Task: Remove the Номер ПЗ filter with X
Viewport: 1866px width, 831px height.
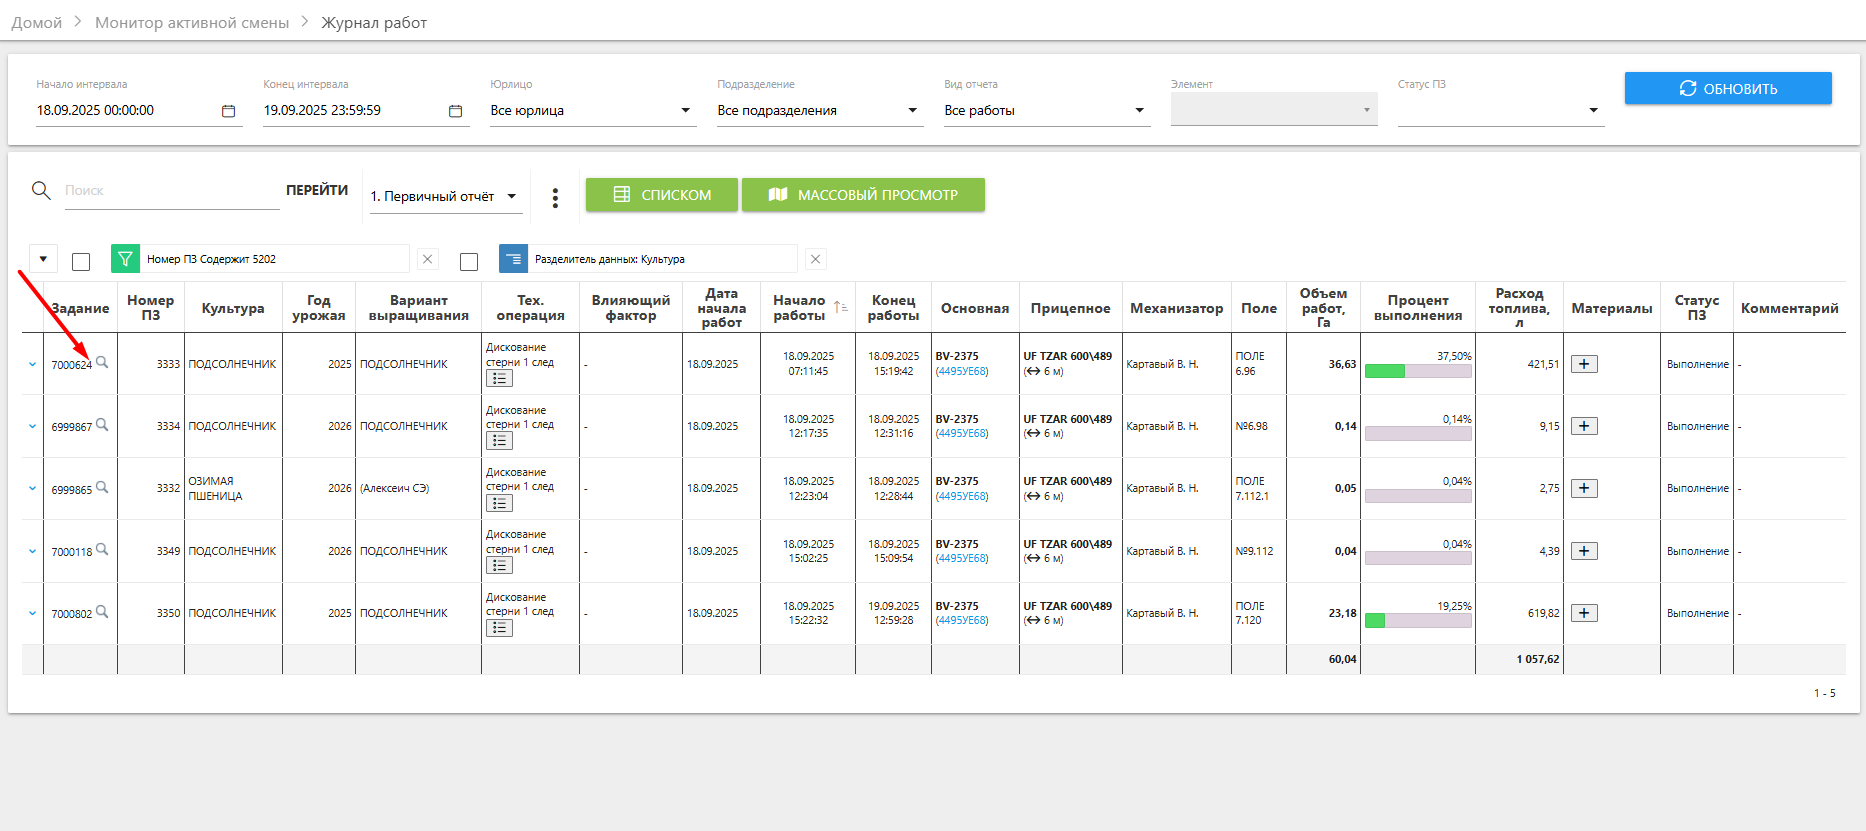Action: [x=428, y=259]
